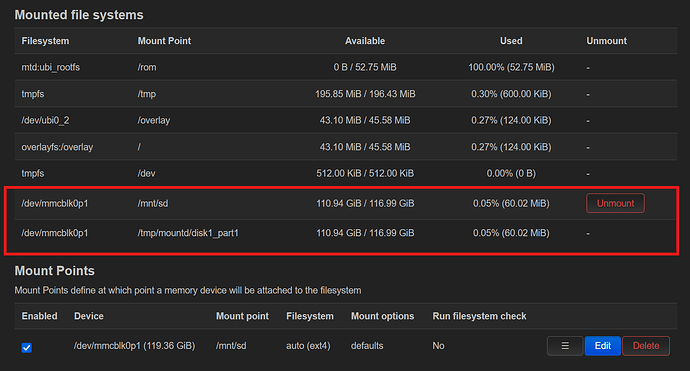Click the Mount options column header
This screenshot has width=690, height=371.
pyautogui.click(x=382, y=316)
